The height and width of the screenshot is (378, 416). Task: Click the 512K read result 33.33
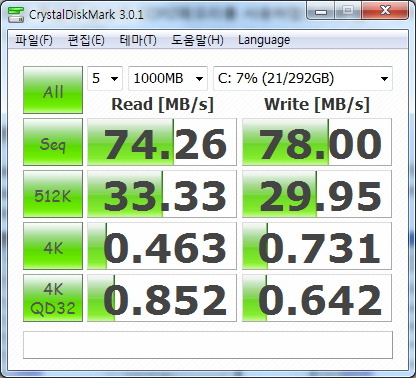click(162, 194)
